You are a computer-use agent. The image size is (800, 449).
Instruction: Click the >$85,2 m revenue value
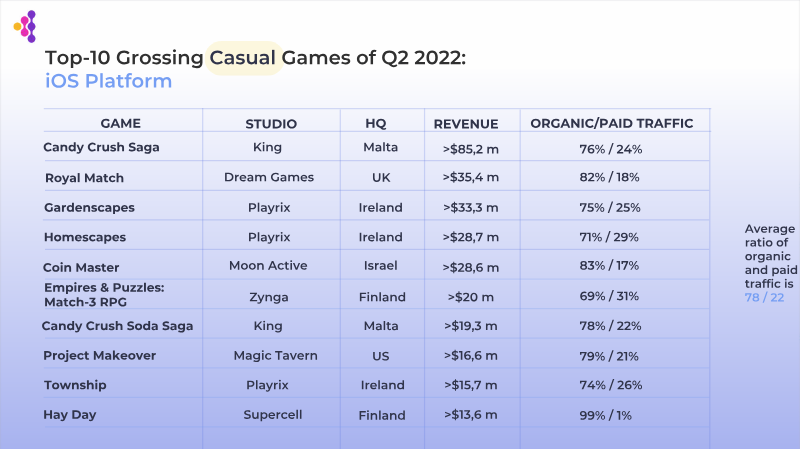pyautogui.click(x=469, y=149)
